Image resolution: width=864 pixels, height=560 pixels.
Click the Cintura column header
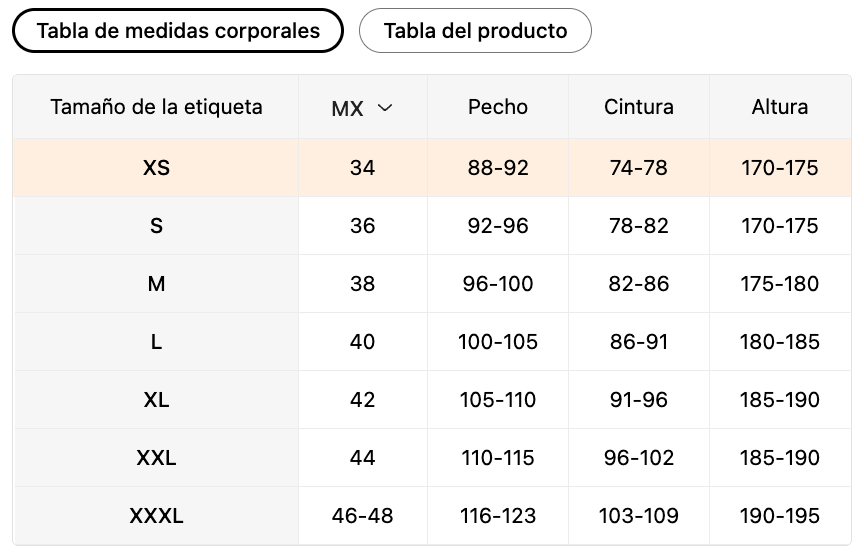[639, 107]
